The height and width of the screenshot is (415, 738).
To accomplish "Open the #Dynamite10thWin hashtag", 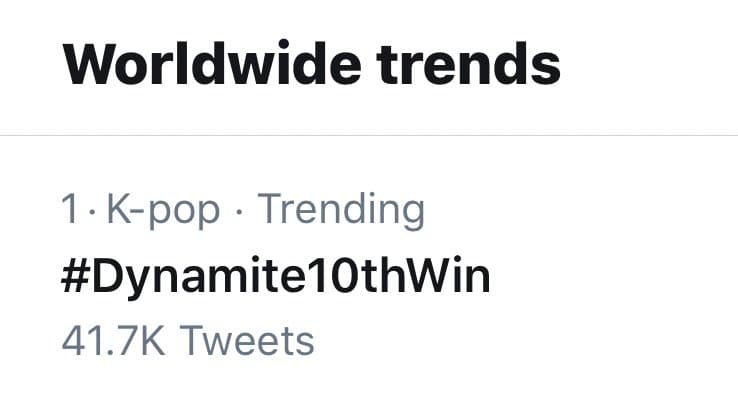I will pyautogui.click(x=276, y=276).
